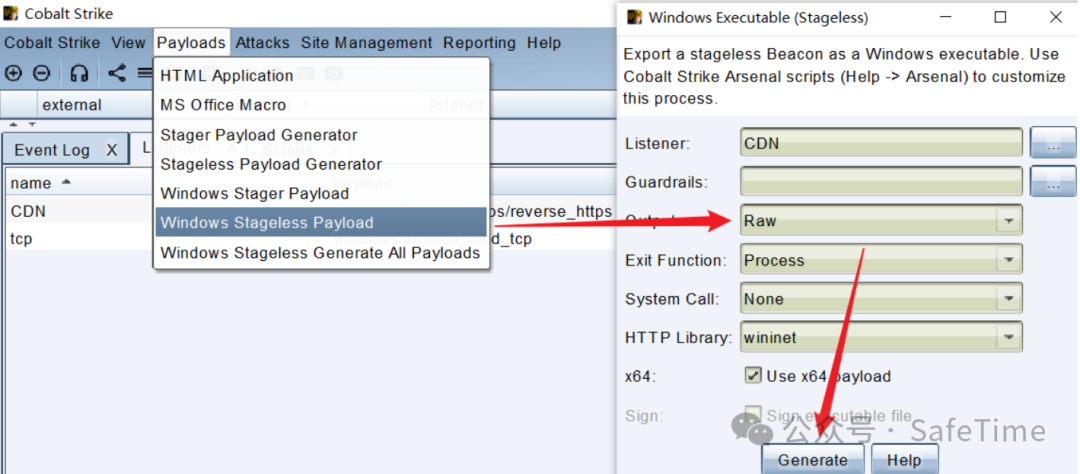Open the Help menu in menu bar
Viewport: 1080px width, 474px height.
click(543, 43)
